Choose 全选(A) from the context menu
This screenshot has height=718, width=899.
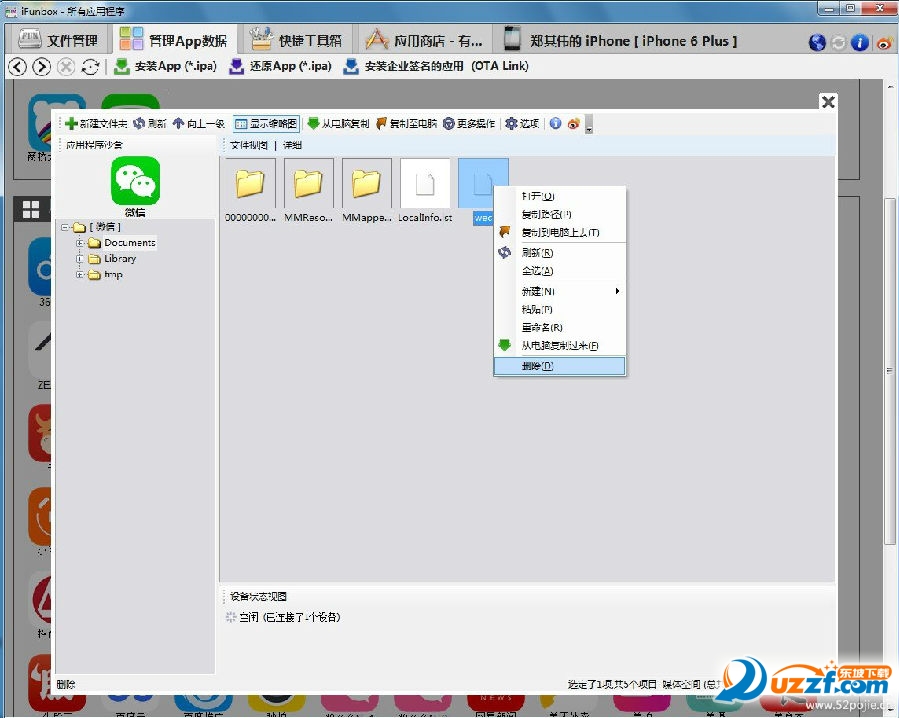tap(560, 271)
